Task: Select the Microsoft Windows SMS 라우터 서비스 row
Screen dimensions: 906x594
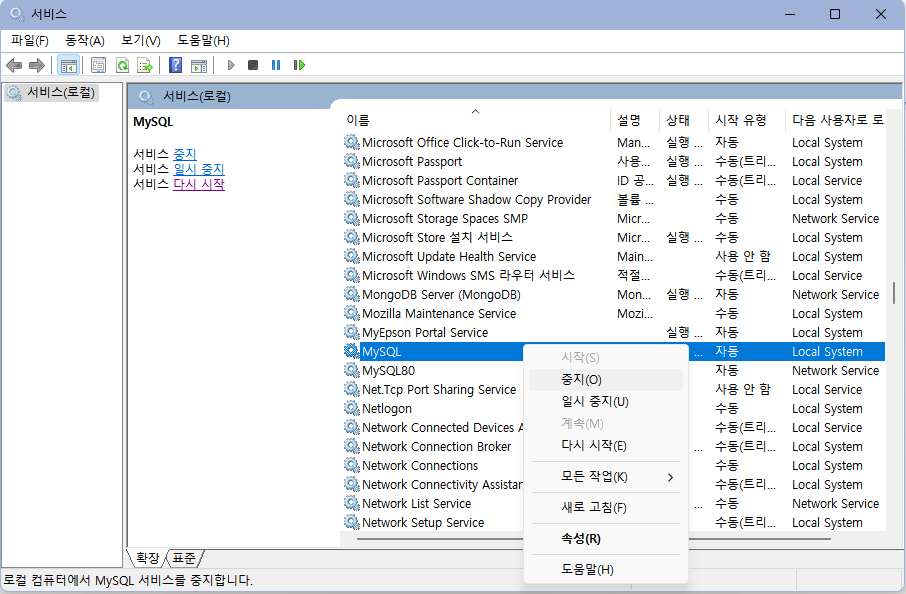Action: pos(613,275)
